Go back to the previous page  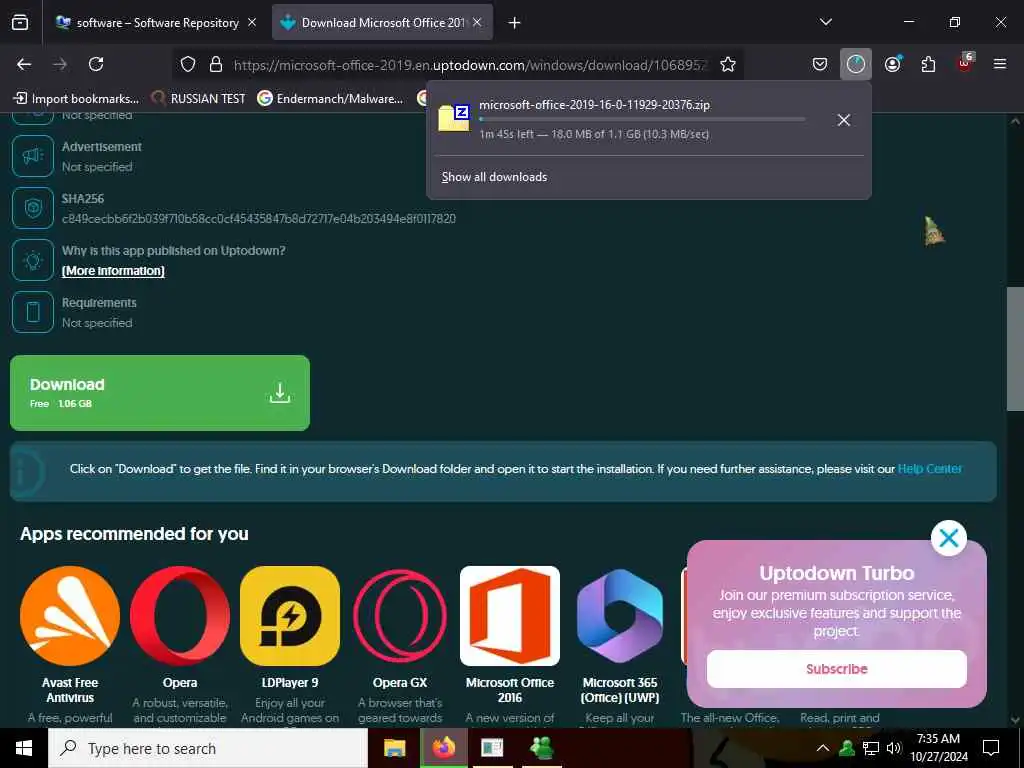pos(24,64)
